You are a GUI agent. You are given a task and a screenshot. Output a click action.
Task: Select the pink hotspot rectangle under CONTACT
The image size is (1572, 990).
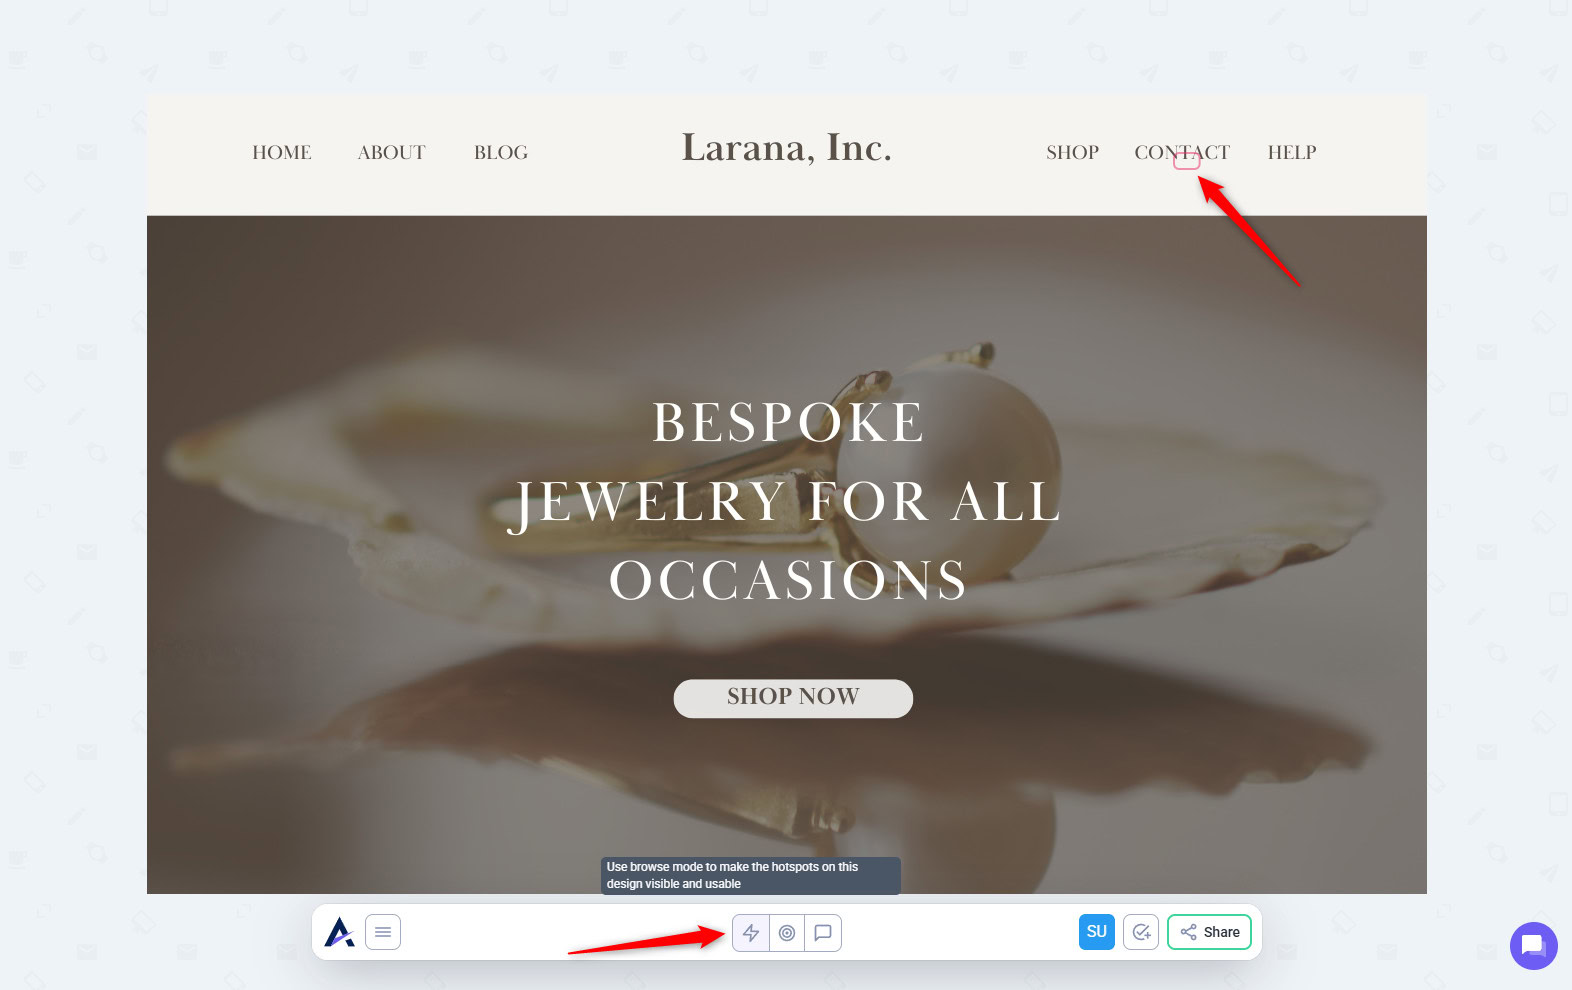click(1186, 161)
